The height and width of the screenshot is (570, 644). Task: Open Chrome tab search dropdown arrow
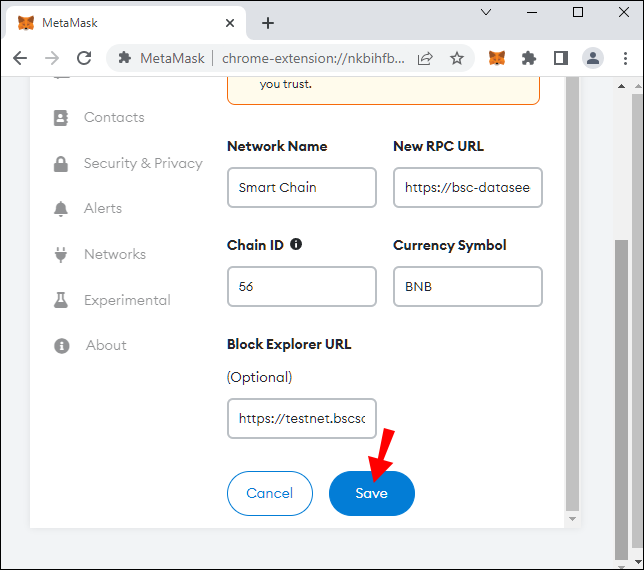[x=486, y=13]
